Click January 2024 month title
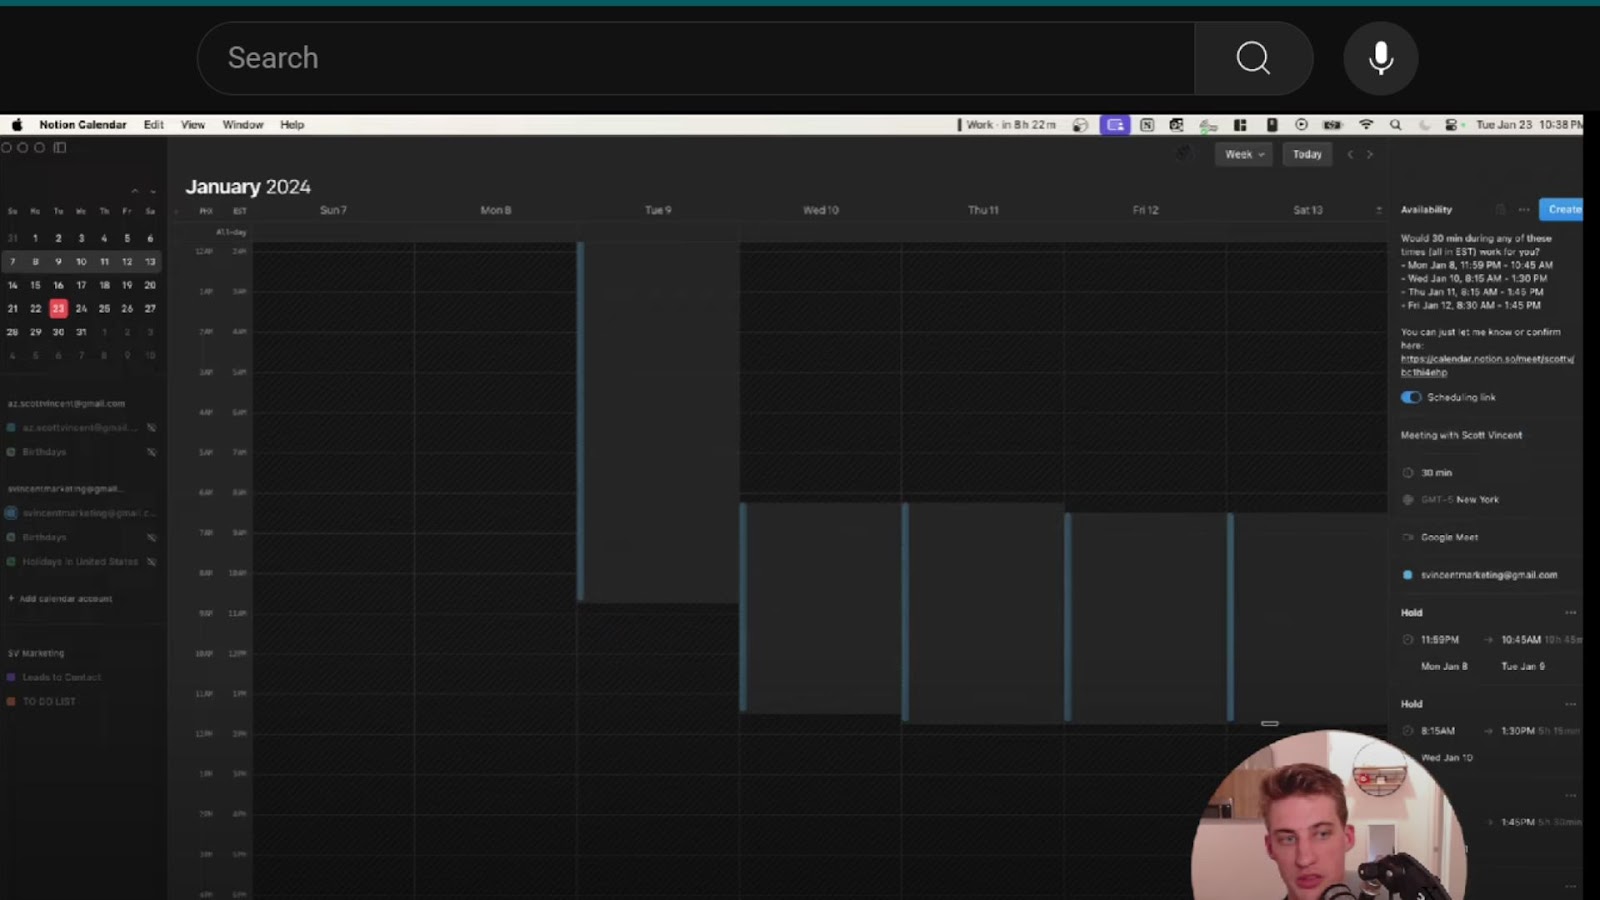 pos(248,187)
